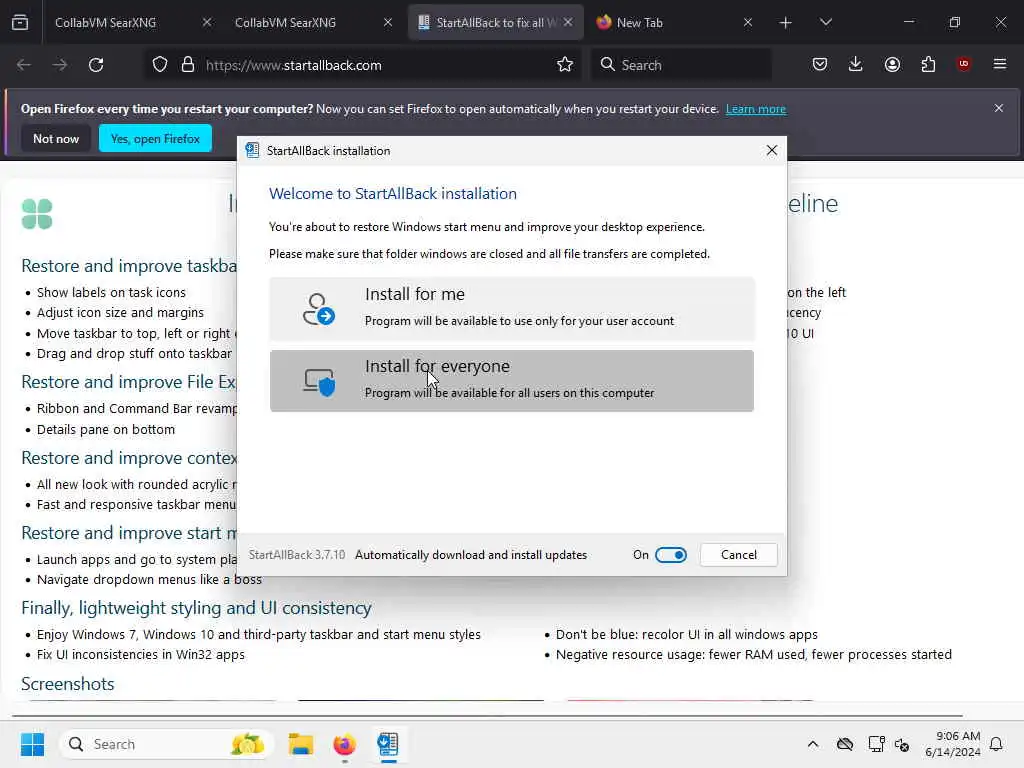Click the Firefox taskbar icon
The height and width of the screenshot is (768, 1024).
click(344, 744)
